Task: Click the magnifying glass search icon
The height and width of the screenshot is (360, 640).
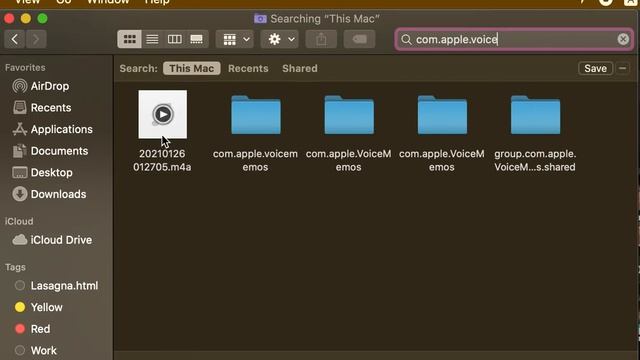Action: pos(406,40)
